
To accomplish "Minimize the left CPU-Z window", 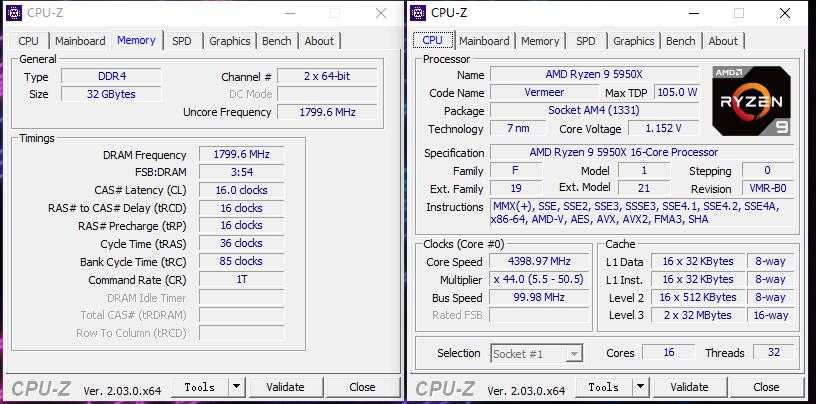I will (290, 14).
